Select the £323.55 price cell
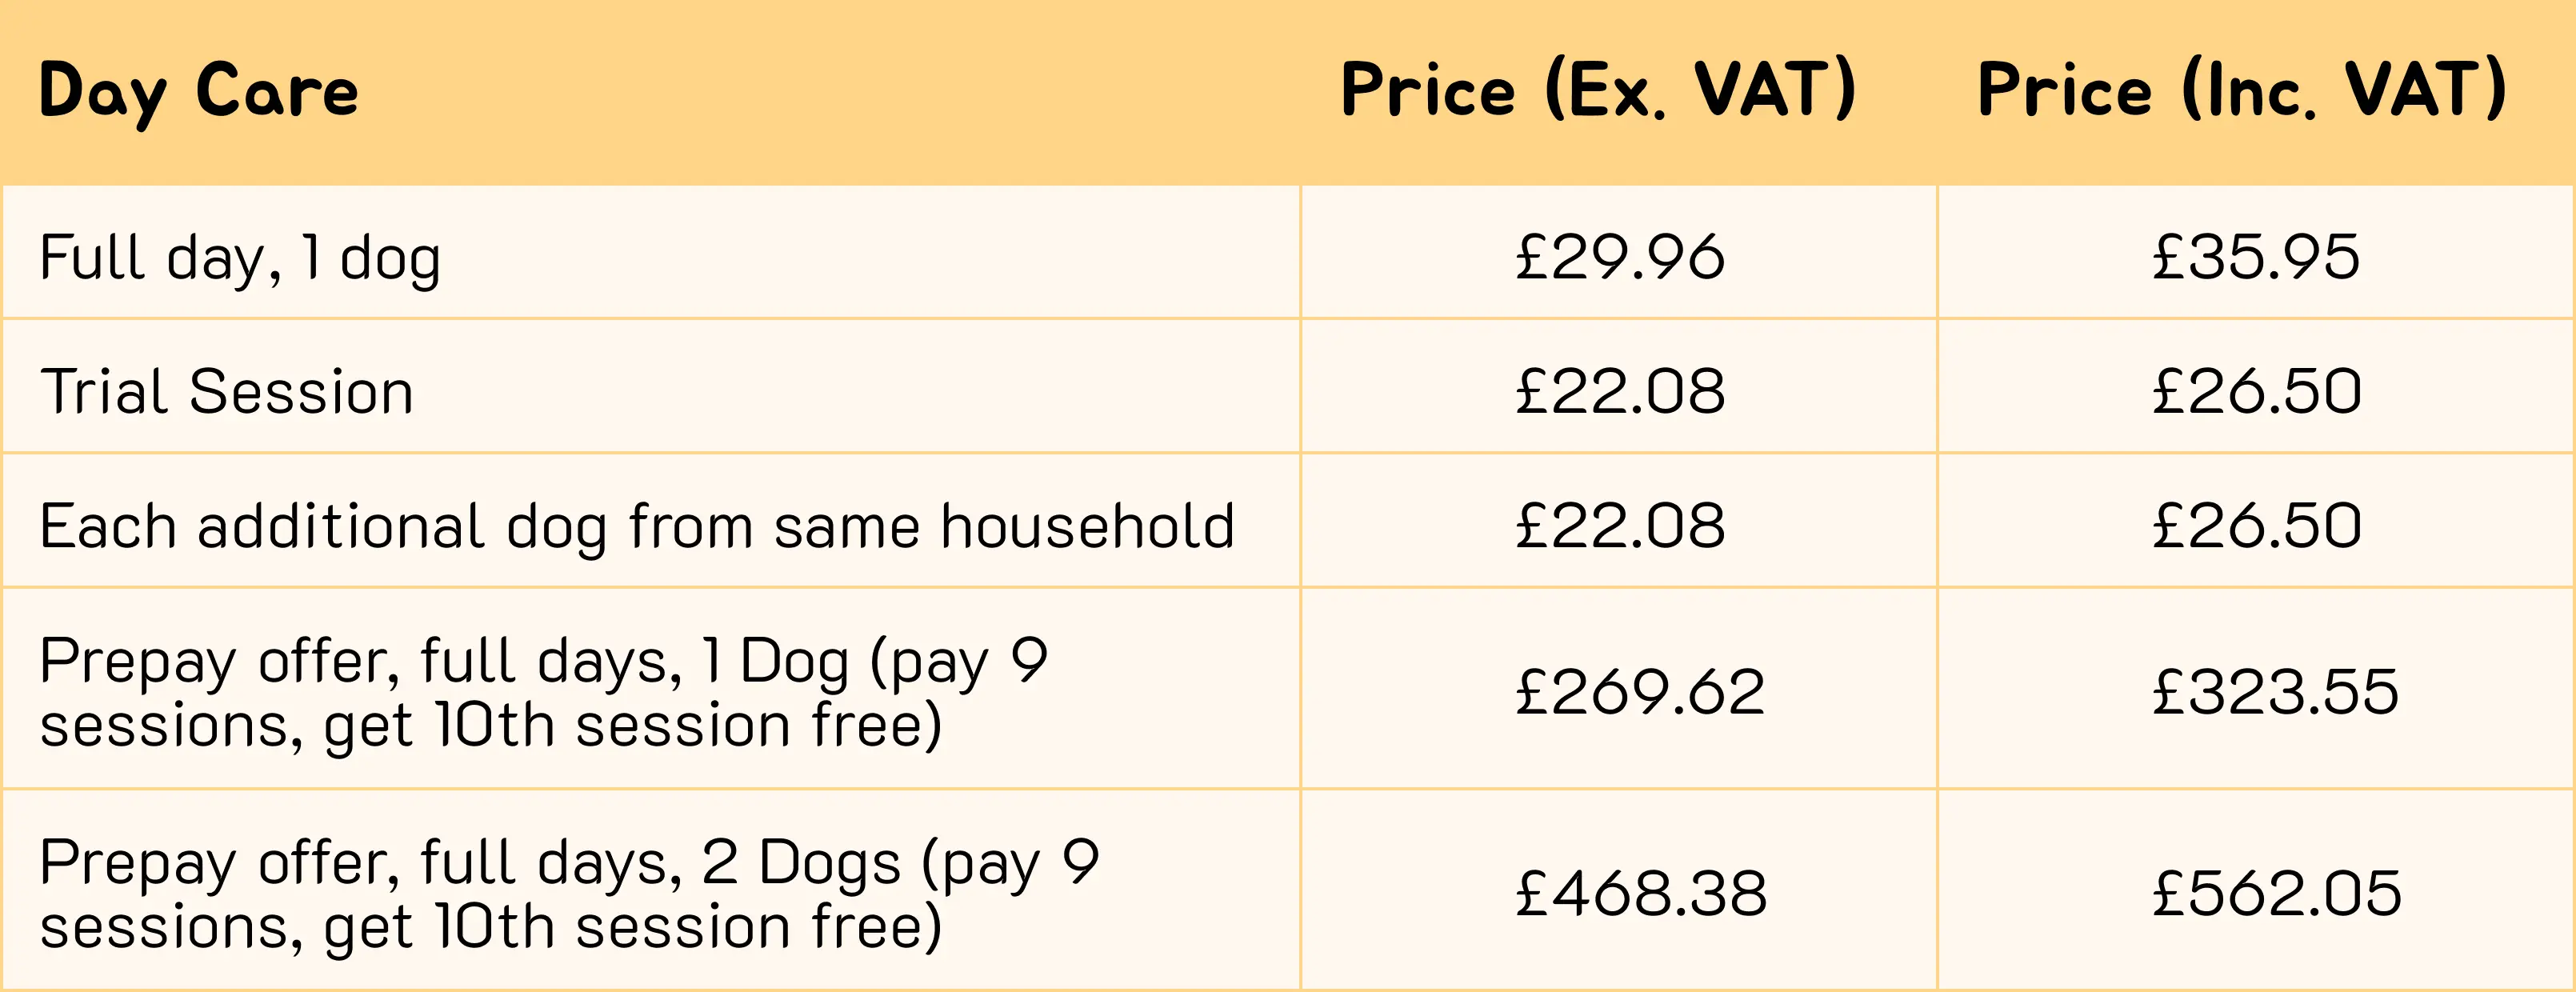The width and height of the screenshot is (2576, 992). click(2275, 692)
